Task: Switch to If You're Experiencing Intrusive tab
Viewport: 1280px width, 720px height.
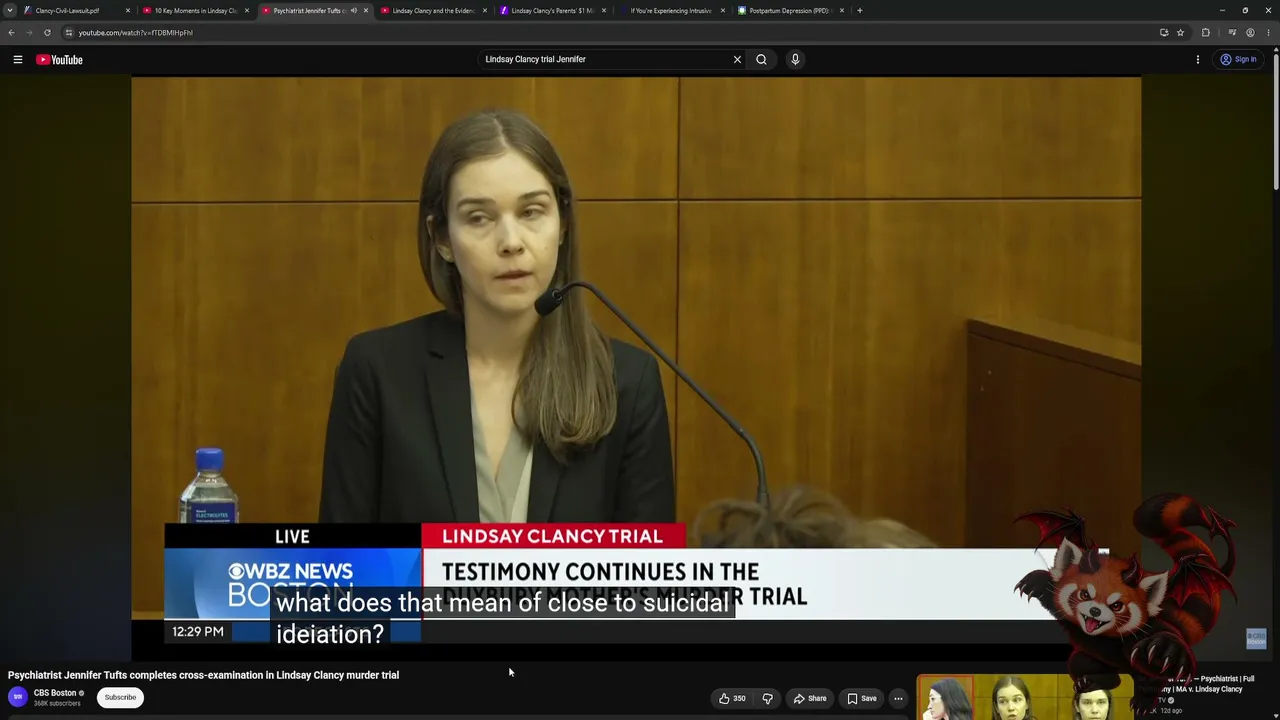Action: point(671,10)
